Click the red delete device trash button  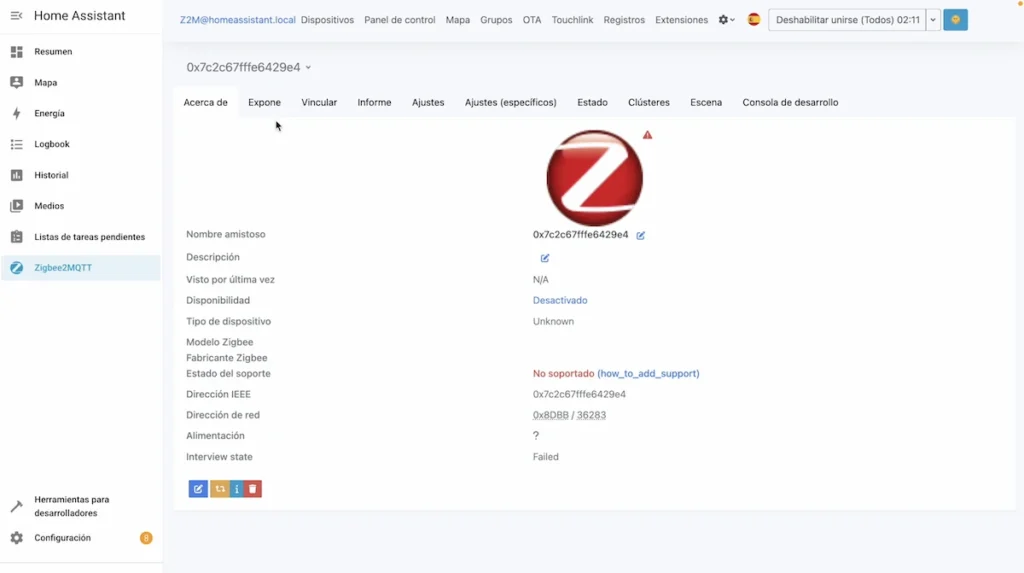[253, 489]
